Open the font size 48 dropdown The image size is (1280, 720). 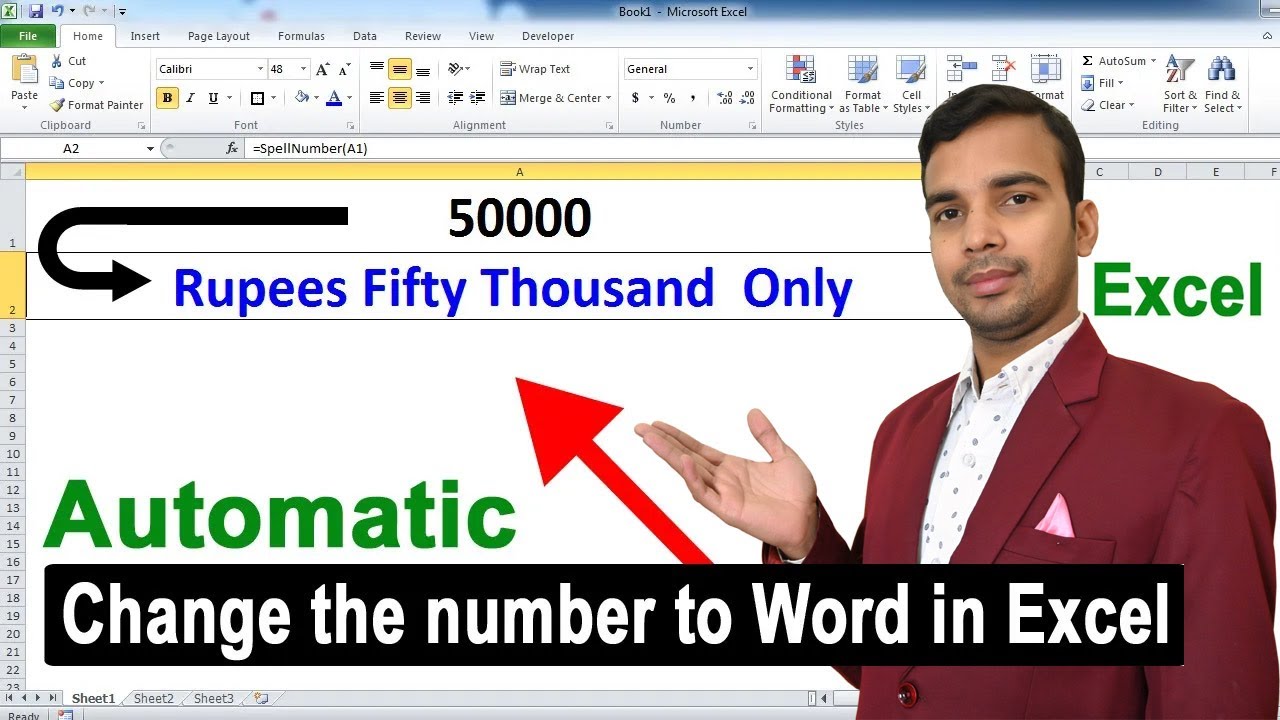pyautogui.click(x=304, y=69)
